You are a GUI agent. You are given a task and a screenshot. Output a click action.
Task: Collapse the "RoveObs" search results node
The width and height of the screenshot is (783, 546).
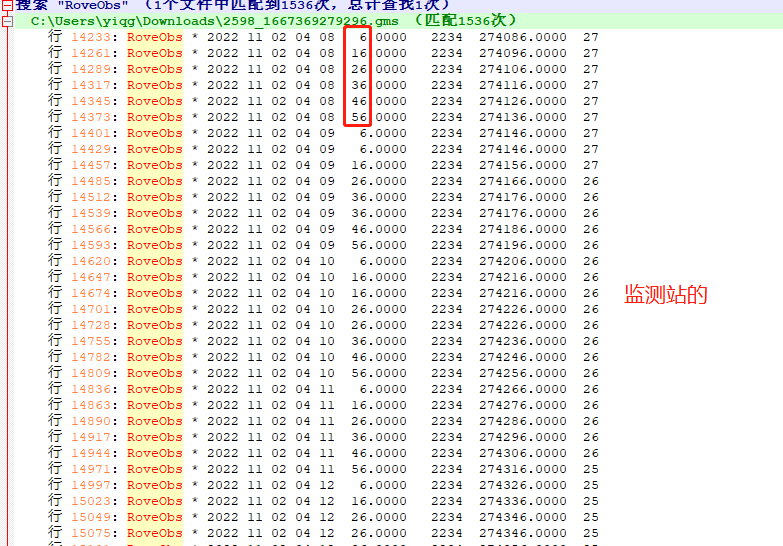click(7, 5)
